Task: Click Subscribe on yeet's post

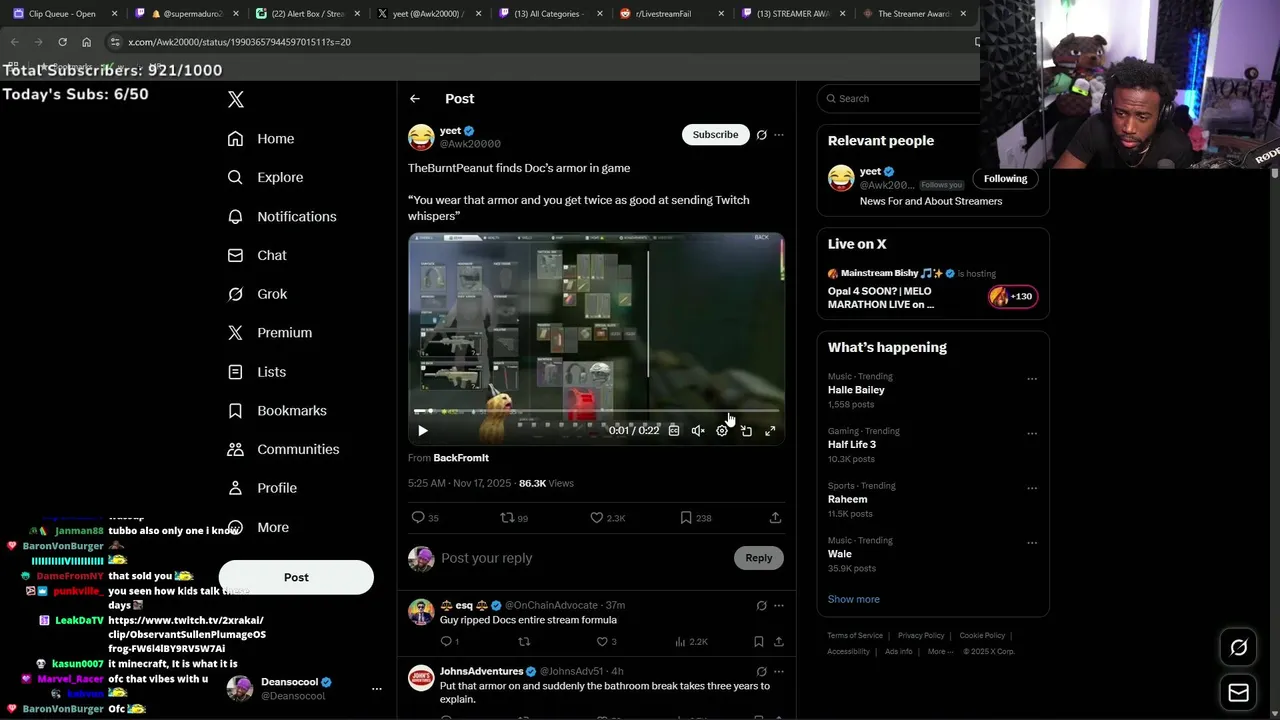Action: point(715,134)
